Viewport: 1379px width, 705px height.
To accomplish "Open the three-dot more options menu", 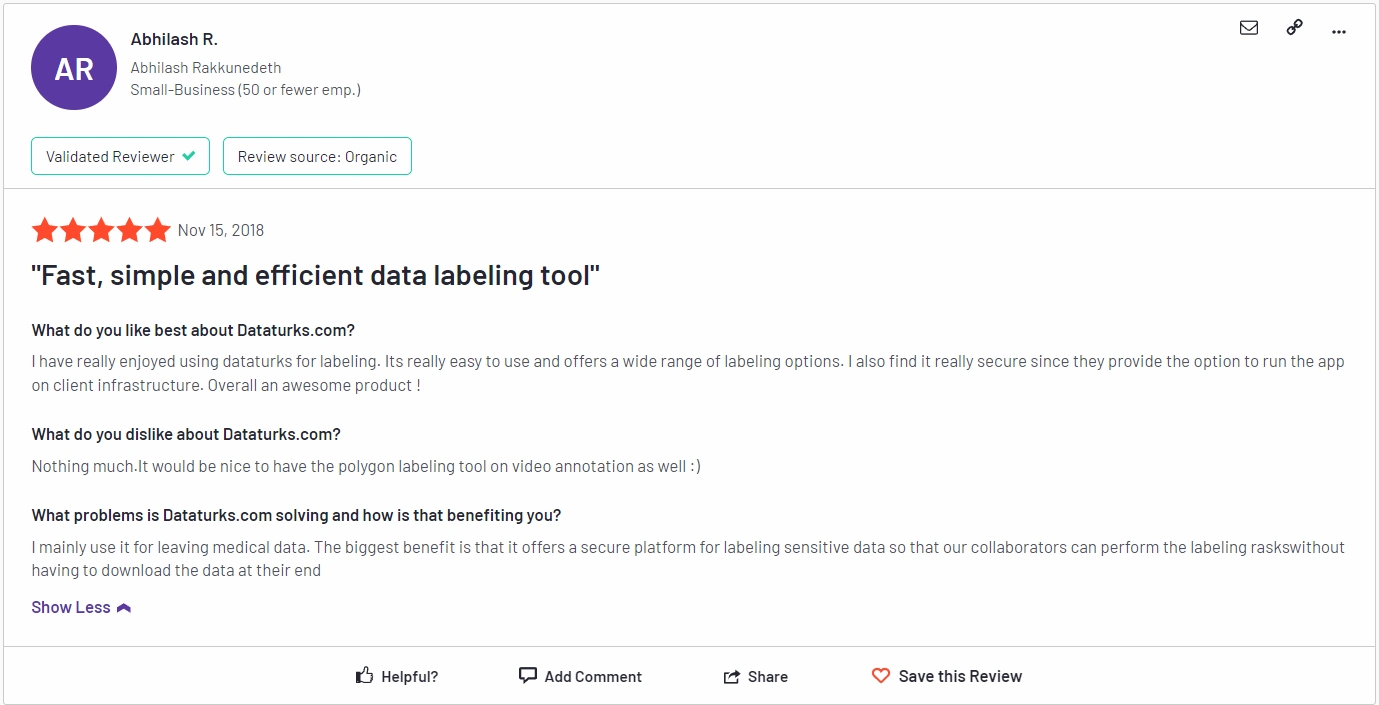I will [x=1339, y=31].
